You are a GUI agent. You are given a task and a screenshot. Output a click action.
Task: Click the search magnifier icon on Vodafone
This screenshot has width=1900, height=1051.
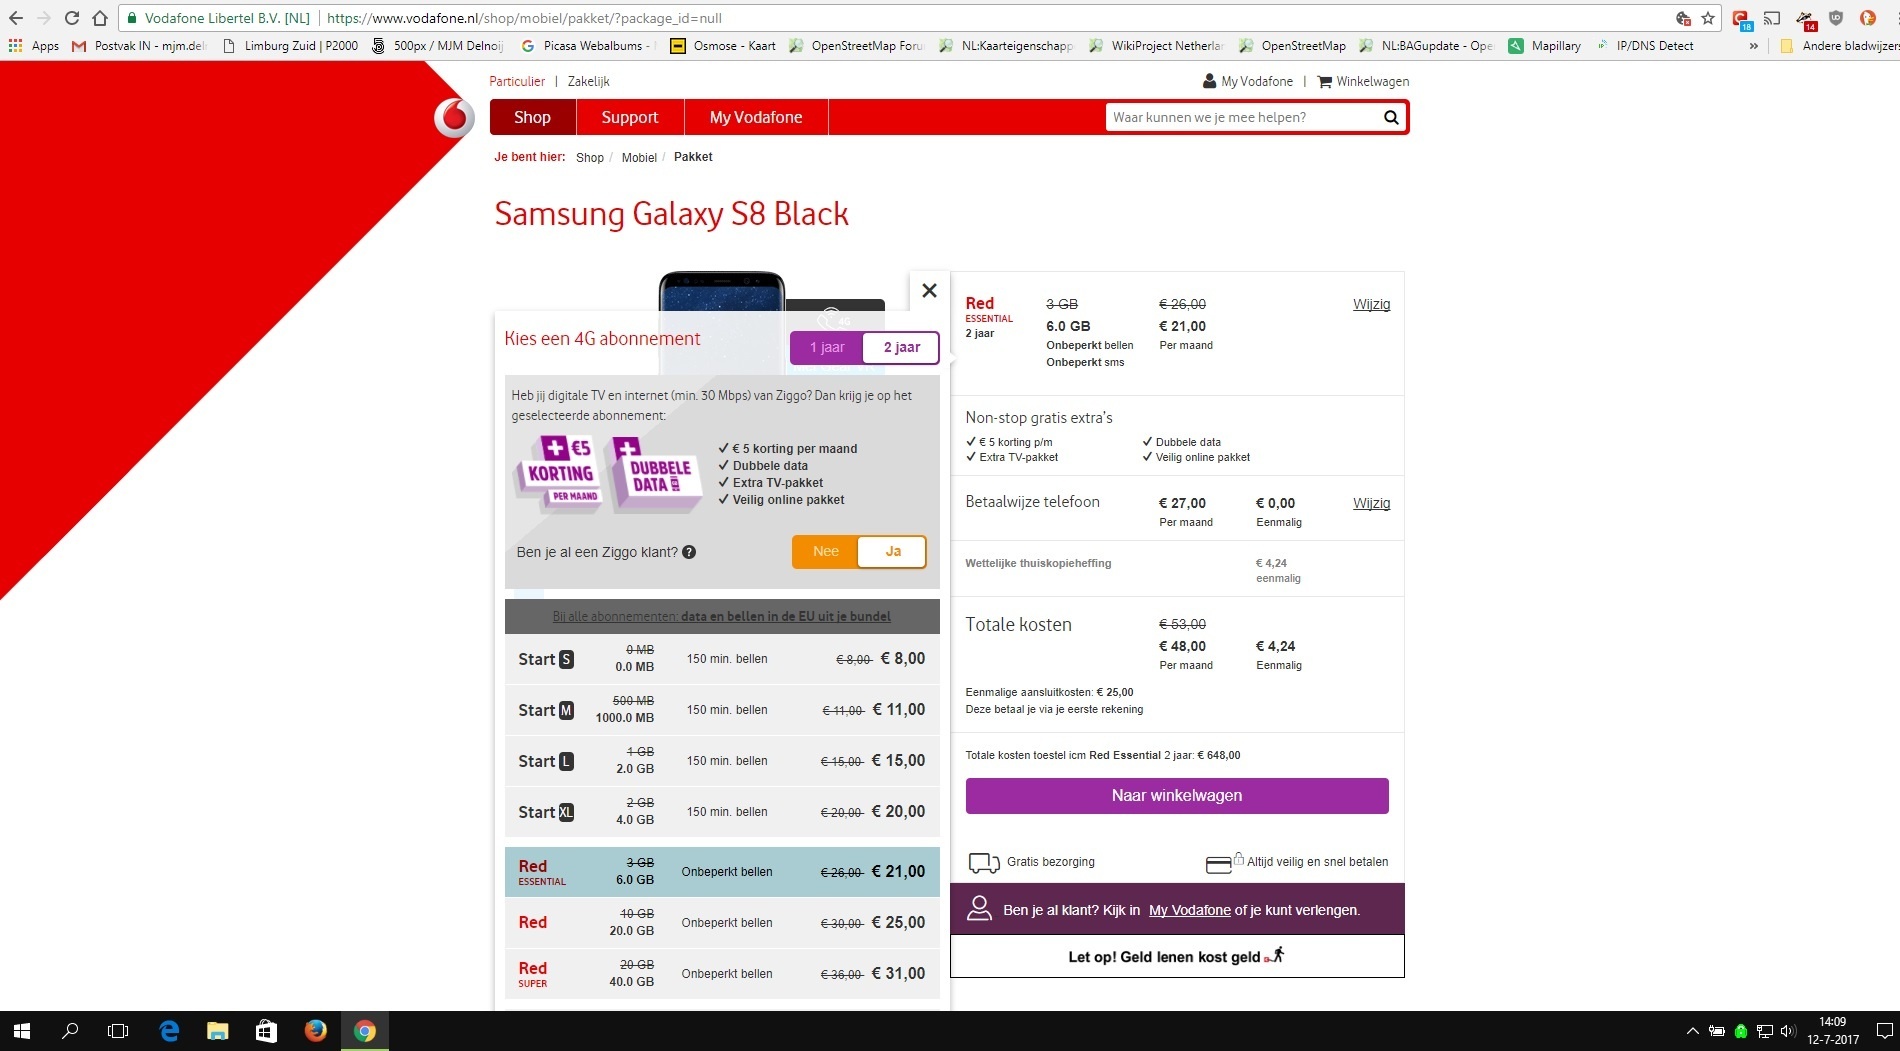(x=1391, y=117)
